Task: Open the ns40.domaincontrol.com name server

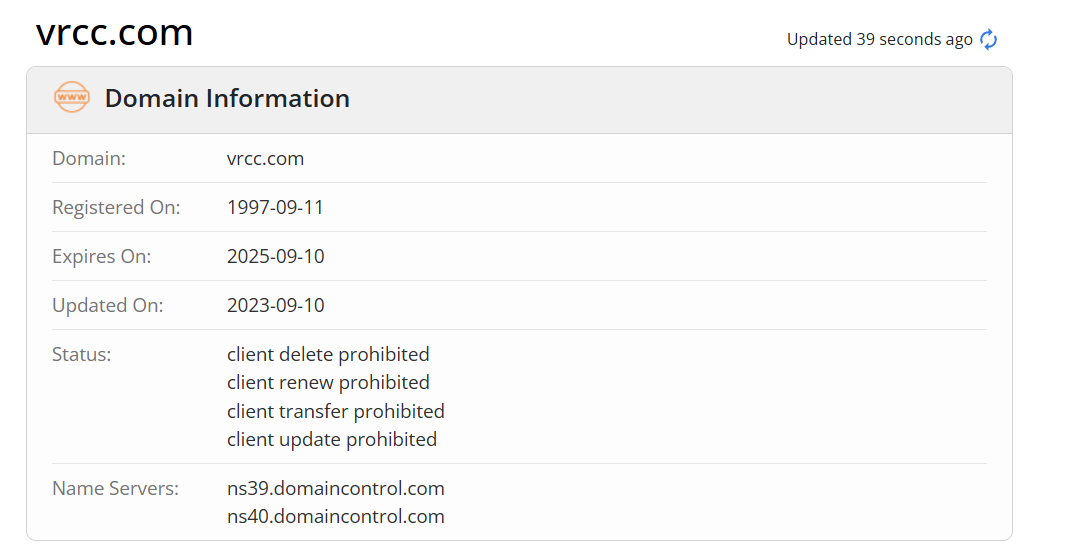Action: click(x=335, y=516)
